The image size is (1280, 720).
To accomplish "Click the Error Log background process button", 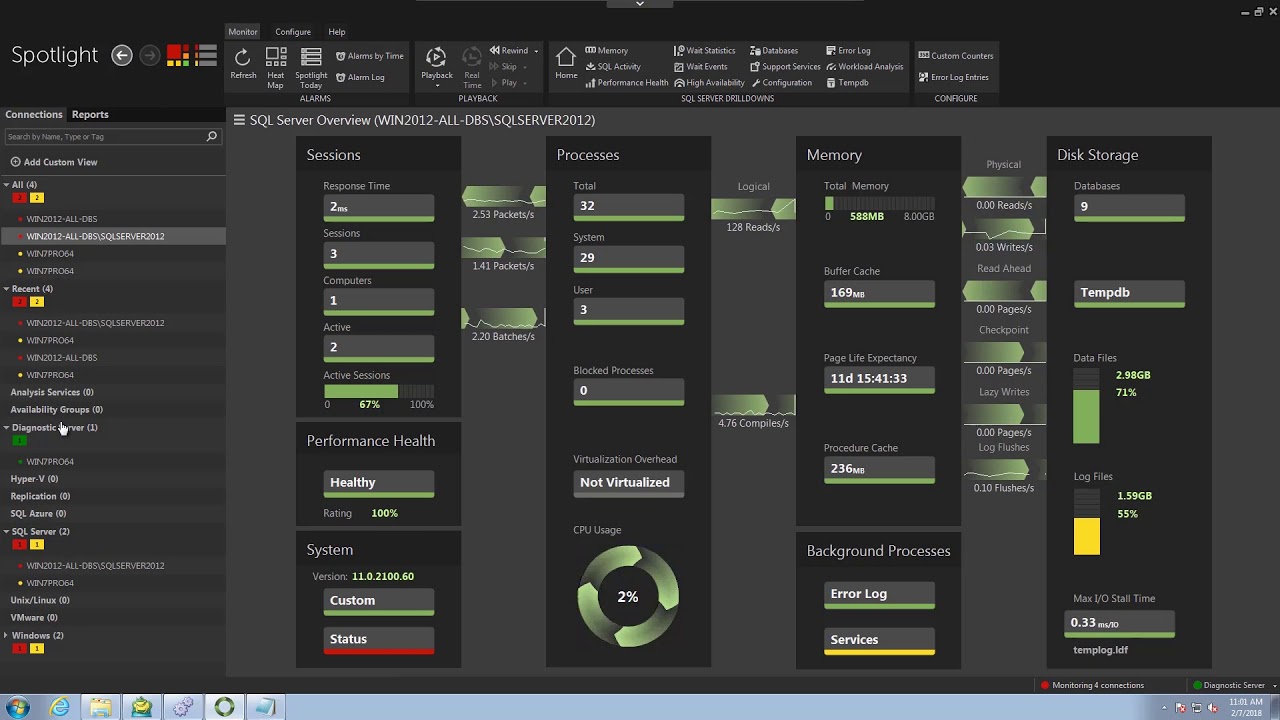I will 879,595.
